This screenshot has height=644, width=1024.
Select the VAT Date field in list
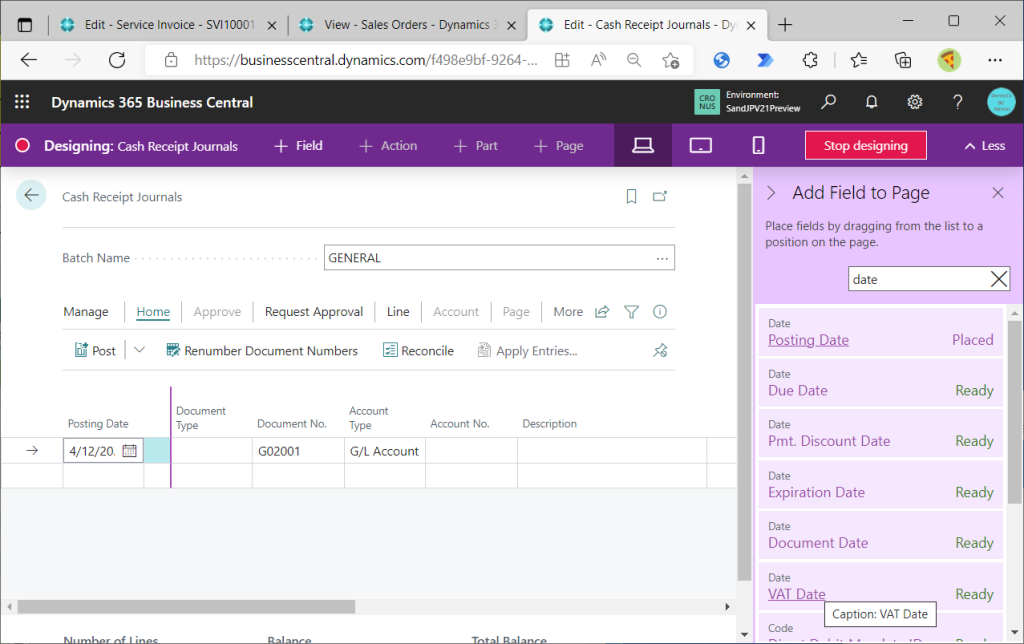(x=880, y=586)
